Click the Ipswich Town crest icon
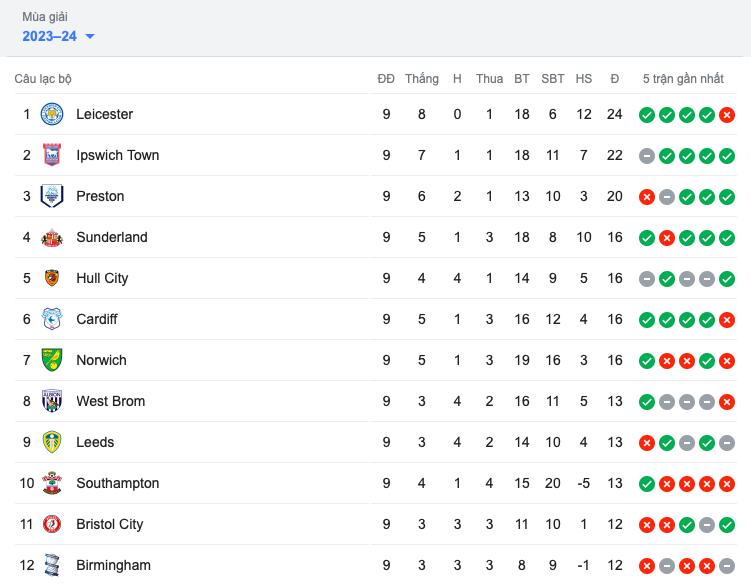 point(52,155)
